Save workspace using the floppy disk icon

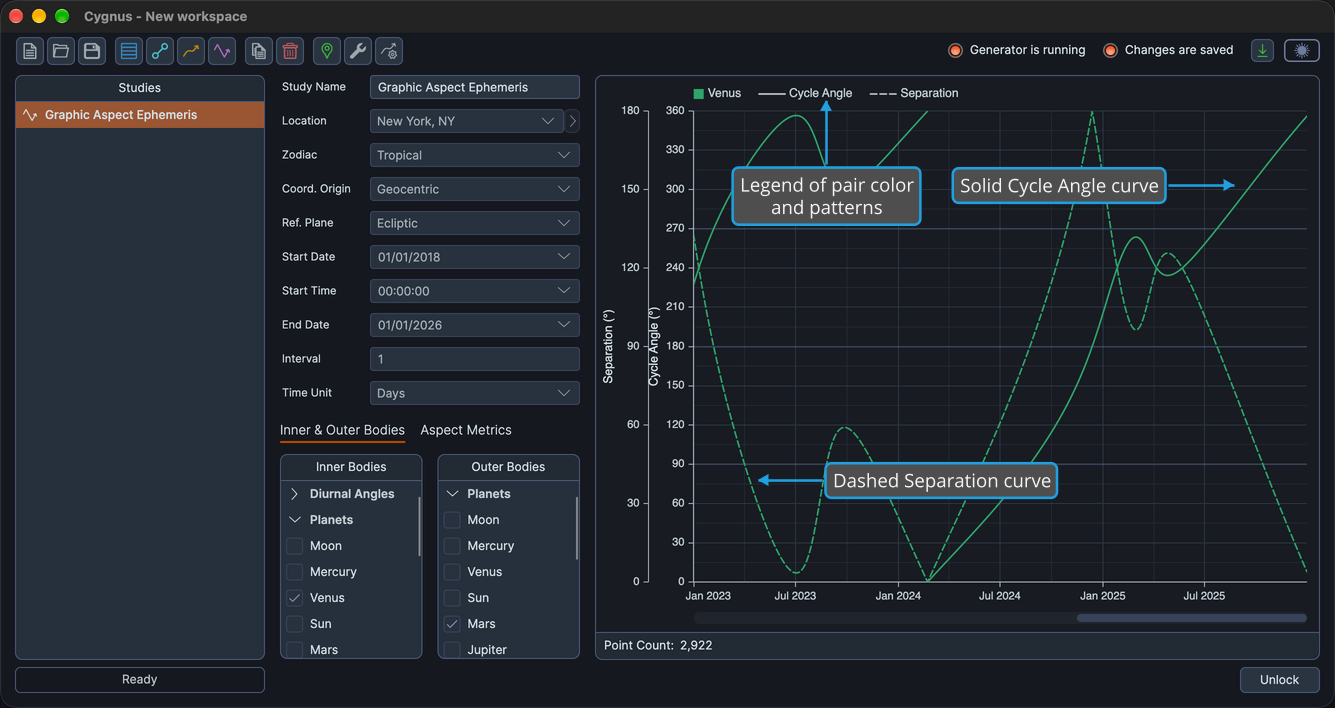click(92, 51)
